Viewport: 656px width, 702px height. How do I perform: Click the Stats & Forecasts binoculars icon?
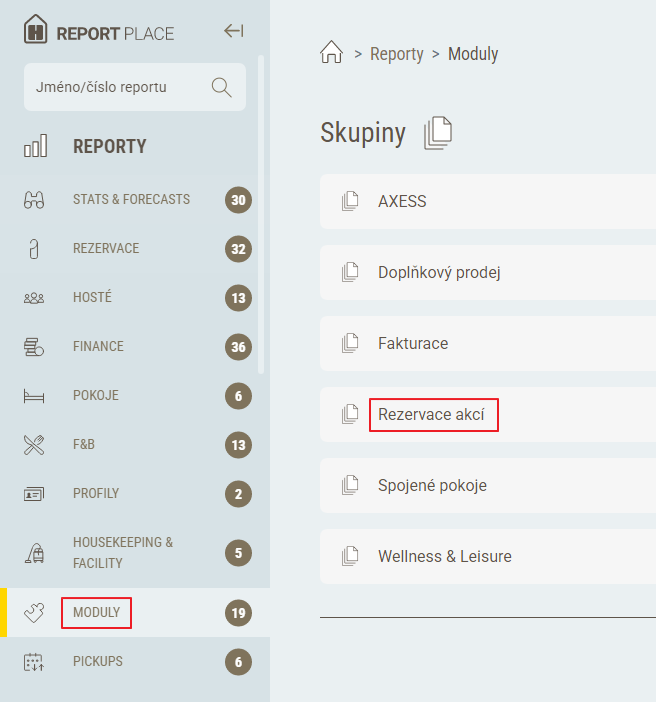(x=34, y=199)
